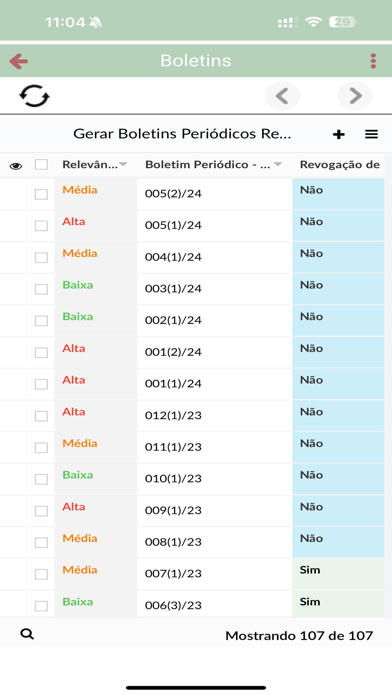392x696 pixels.
Task: Toggle the eye column visibility icon
Action: (16, 166)
